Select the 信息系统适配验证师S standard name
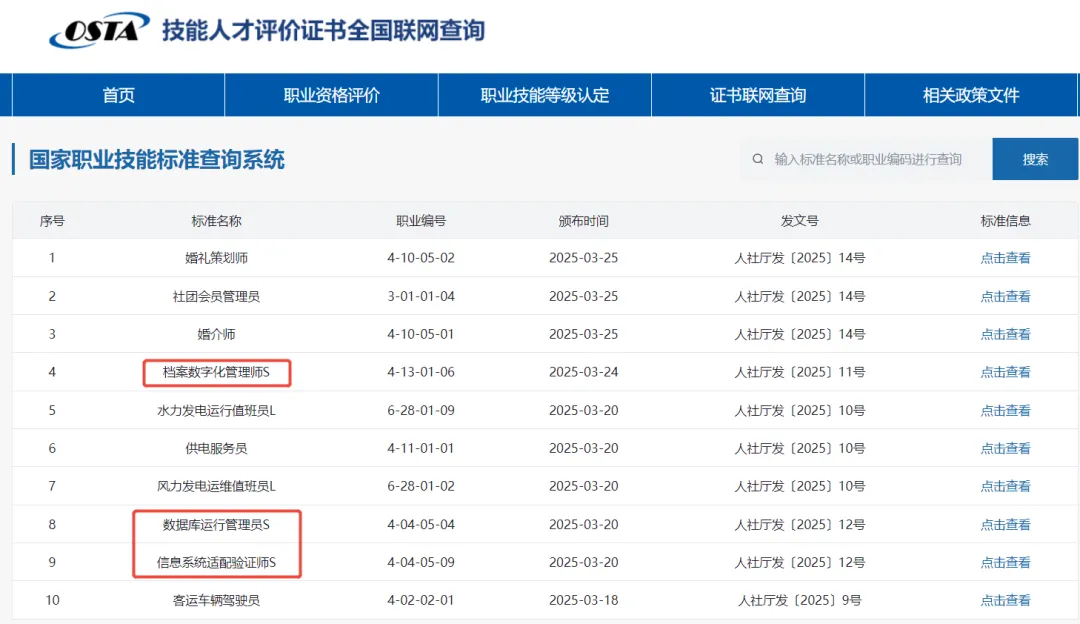 [x=216, y=562]
